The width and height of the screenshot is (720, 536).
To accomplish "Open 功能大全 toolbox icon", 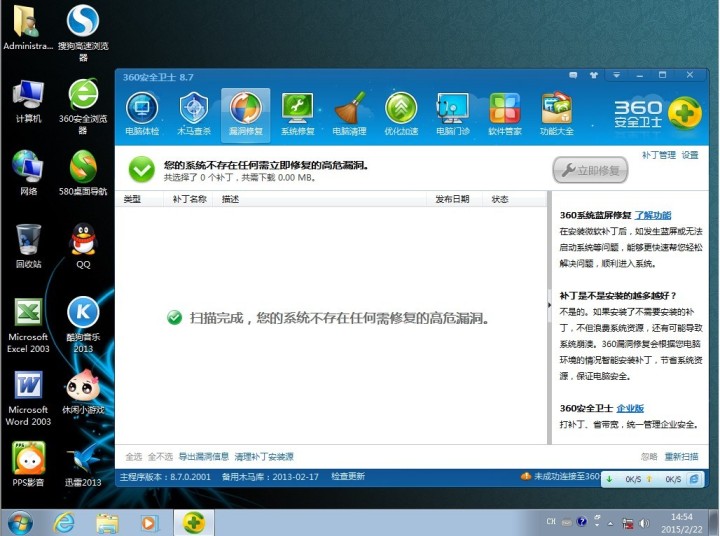I will coord(557,114).
